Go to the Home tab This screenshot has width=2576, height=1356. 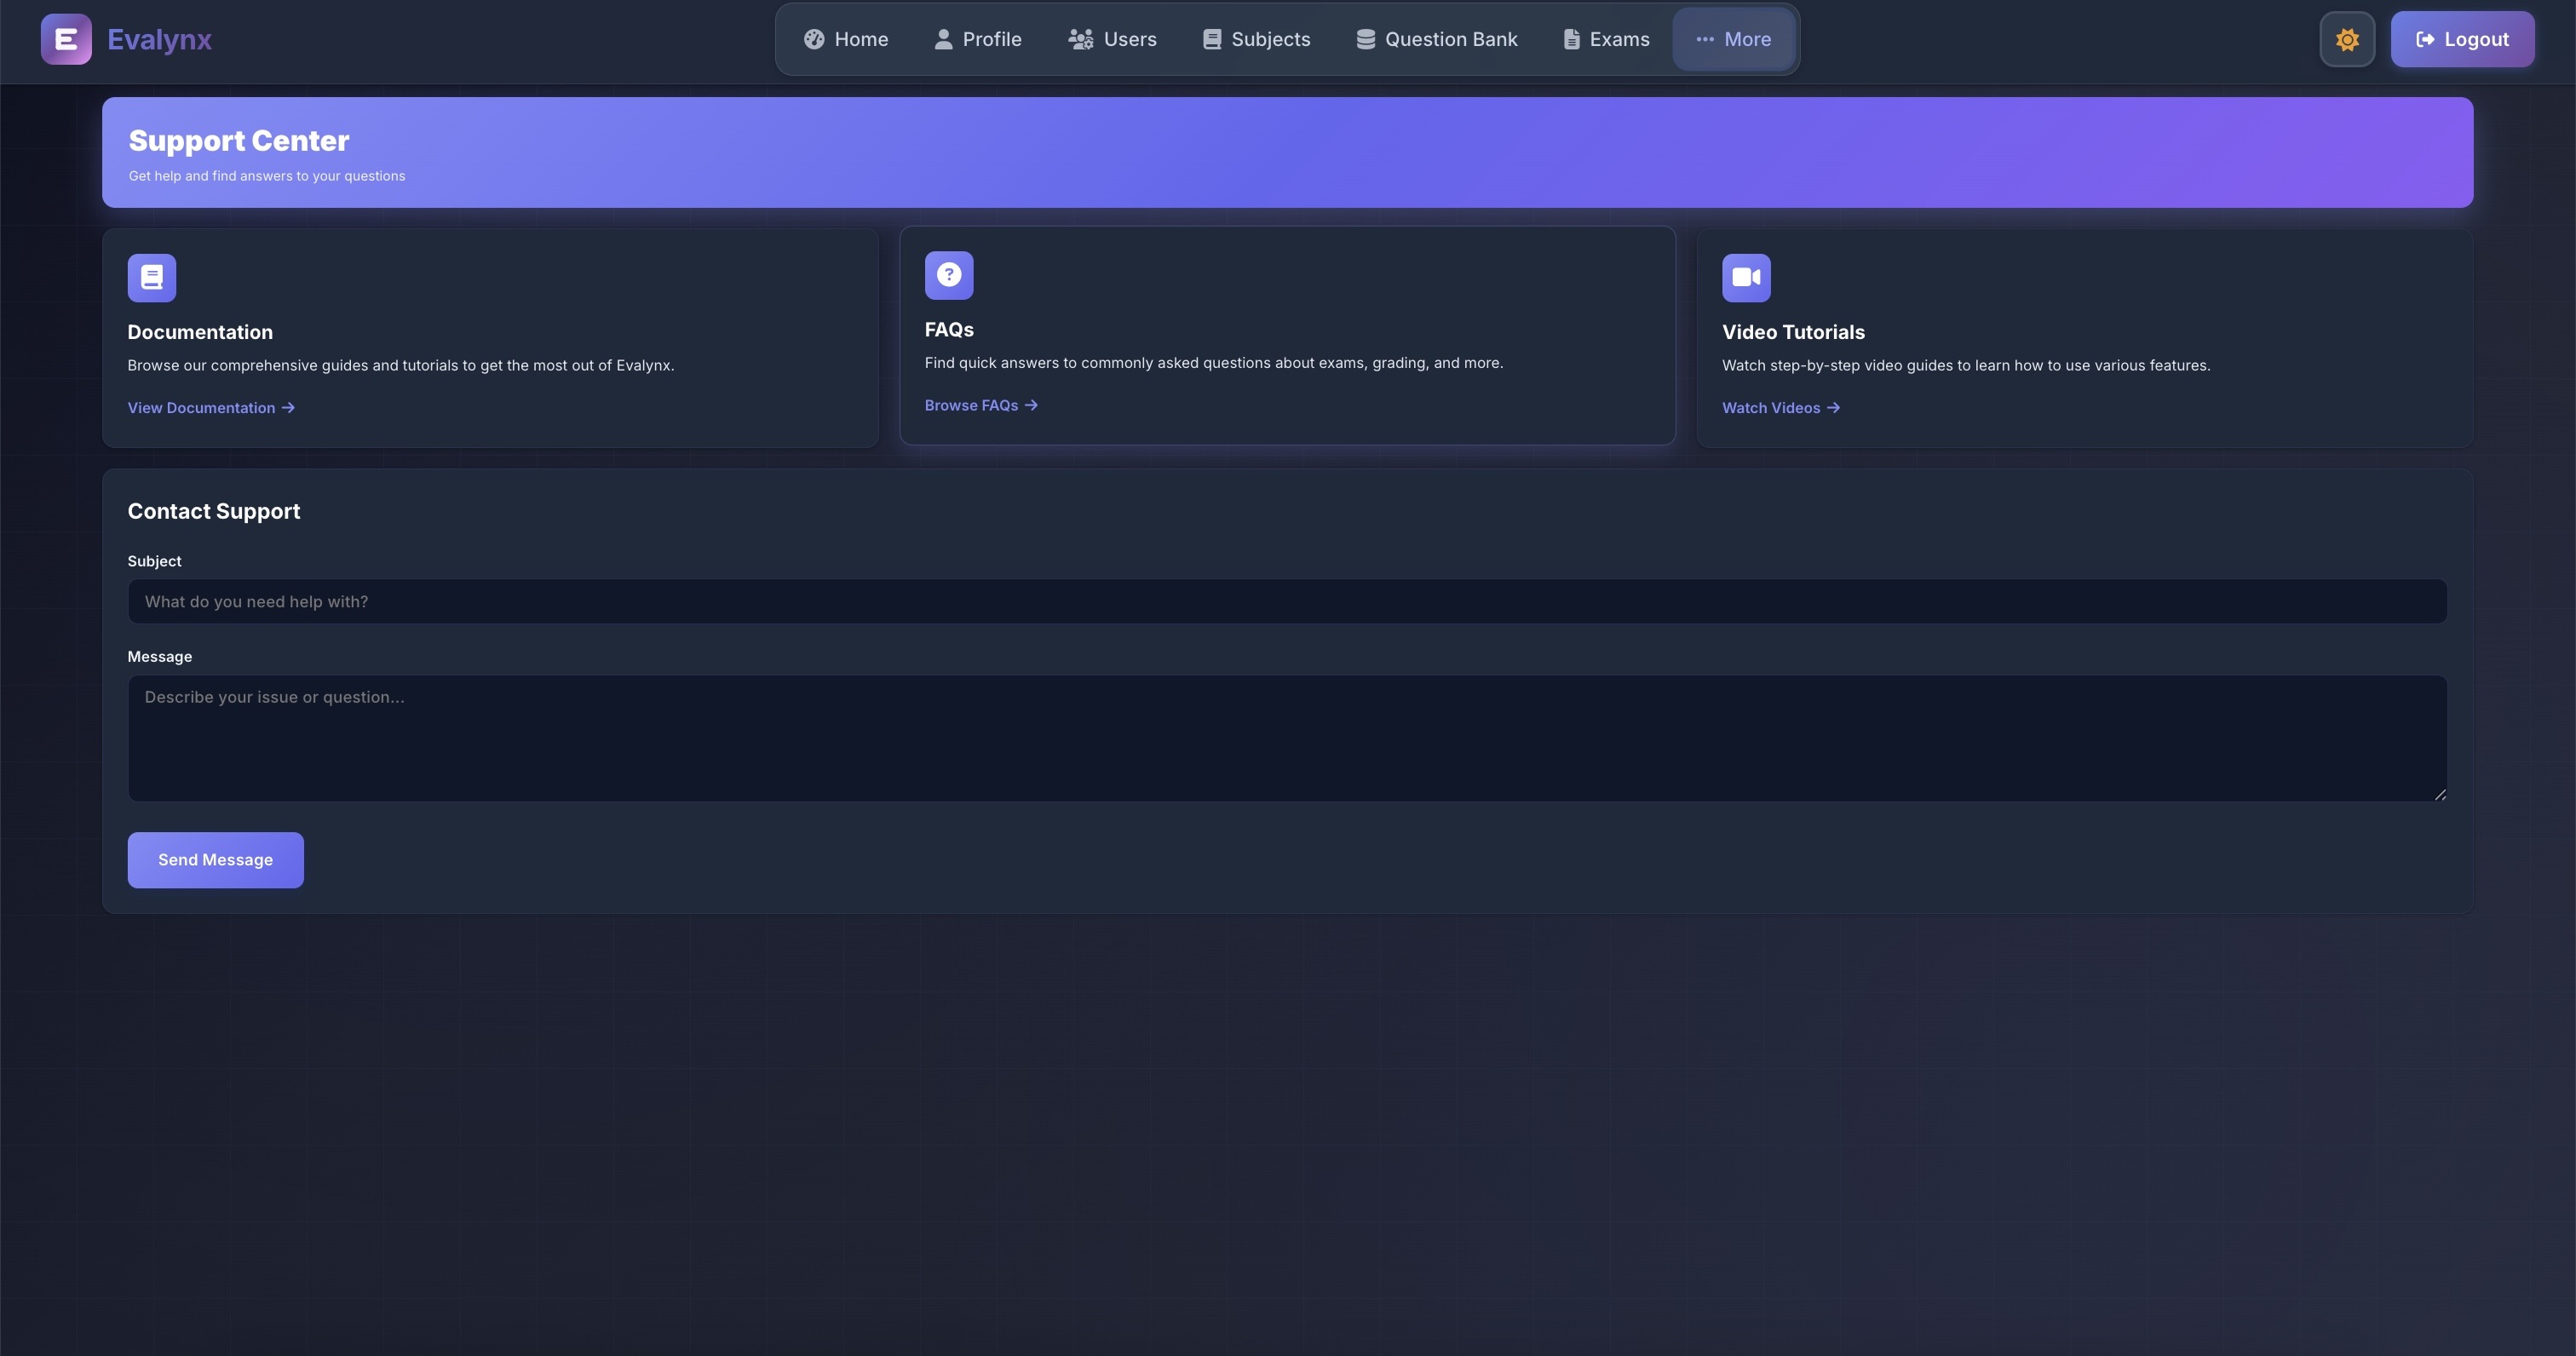coord(846,39)
